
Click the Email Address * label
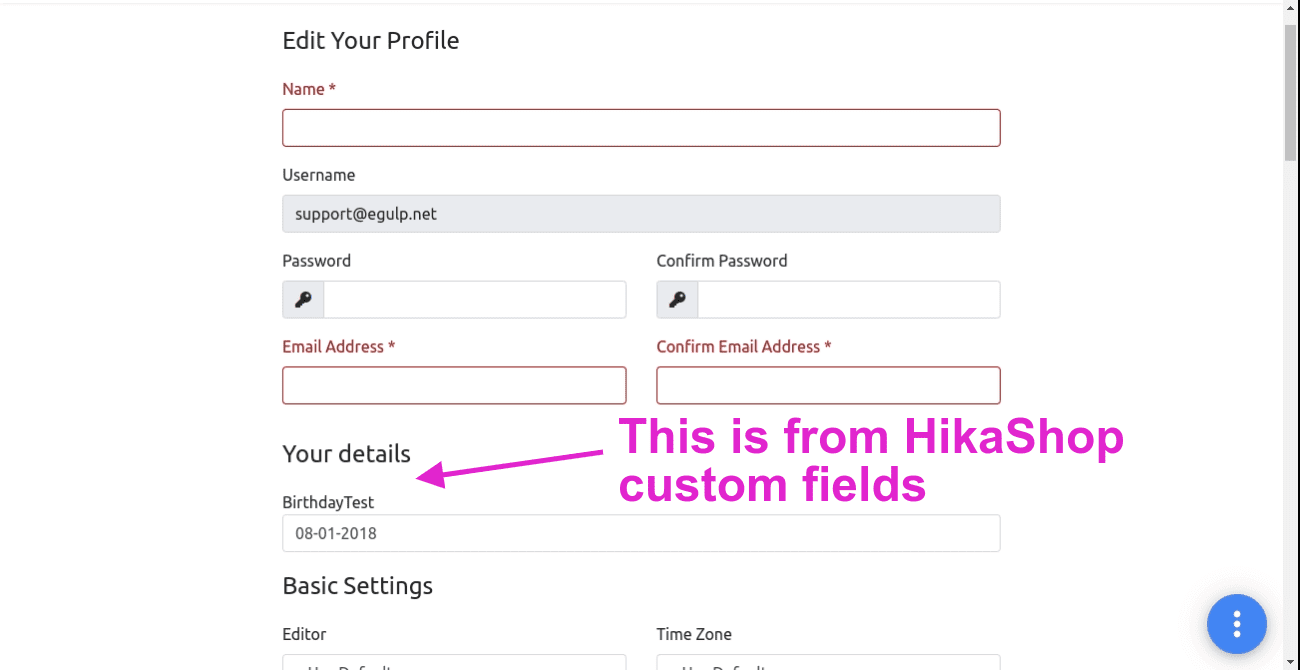[338, 347]
